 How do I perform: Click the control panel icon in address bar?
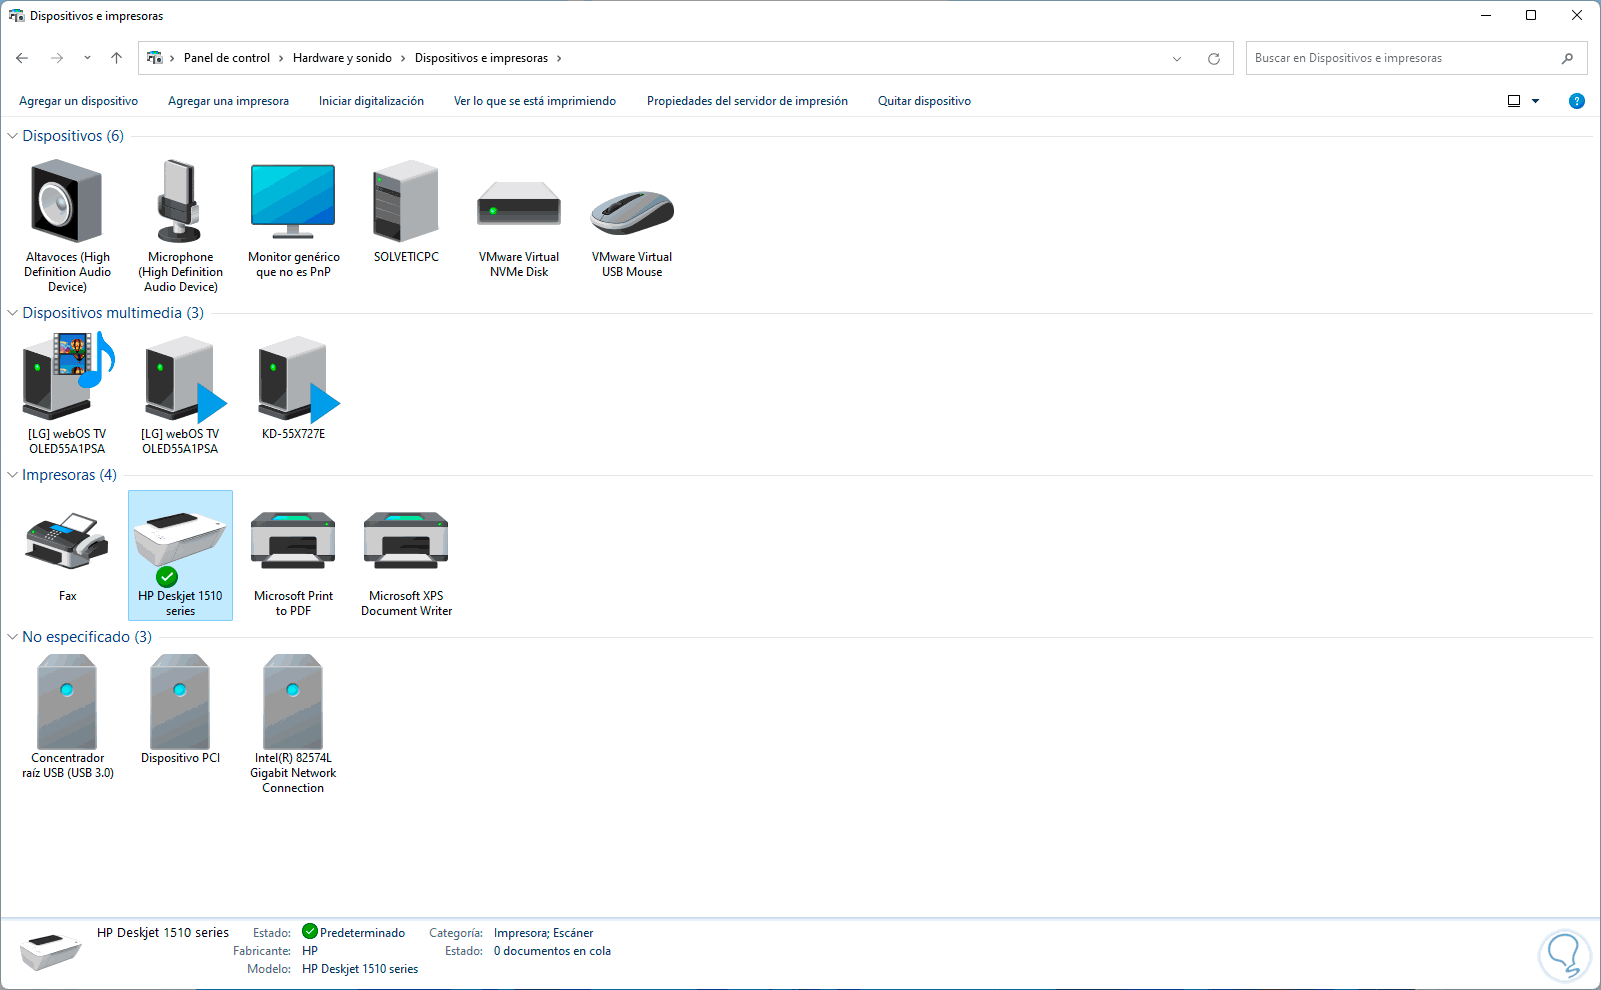155,58
